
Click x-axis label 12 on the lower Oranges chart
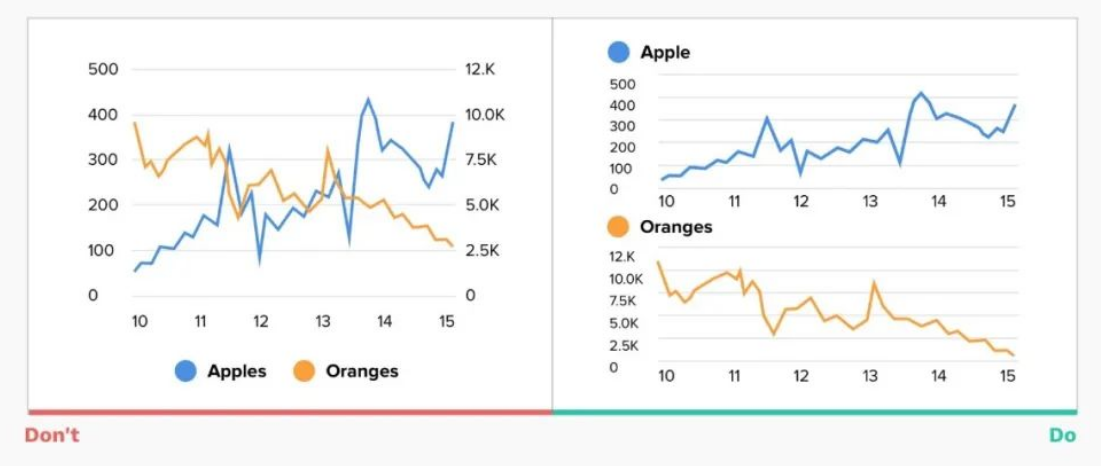point(801,376)
